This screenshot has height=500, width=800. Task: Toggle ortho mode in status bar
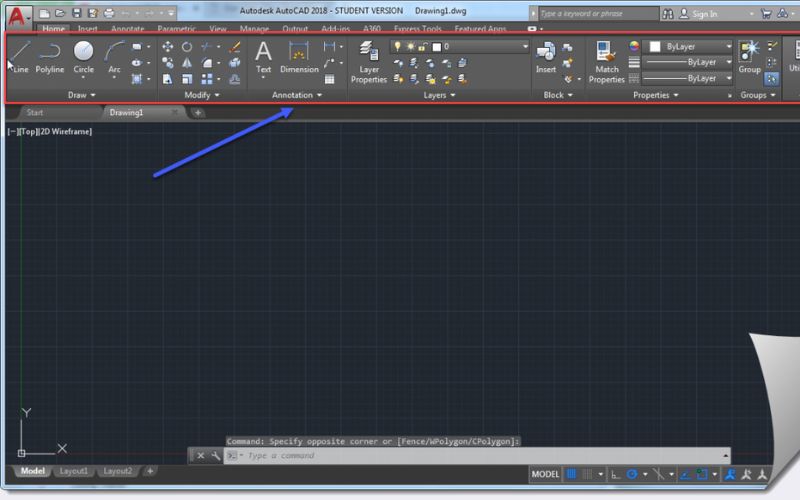pos(616,474)
